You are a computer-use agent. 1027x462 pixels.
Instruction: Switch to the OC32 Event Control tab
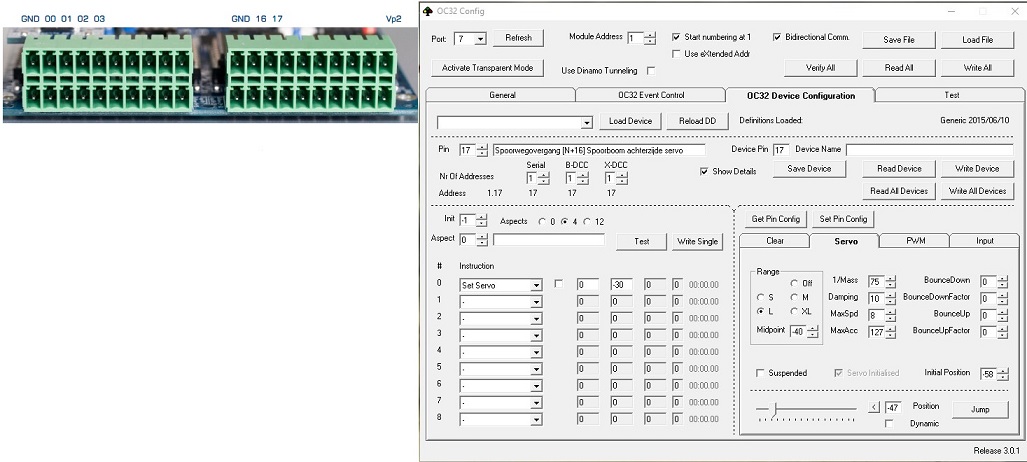[650, 95]
